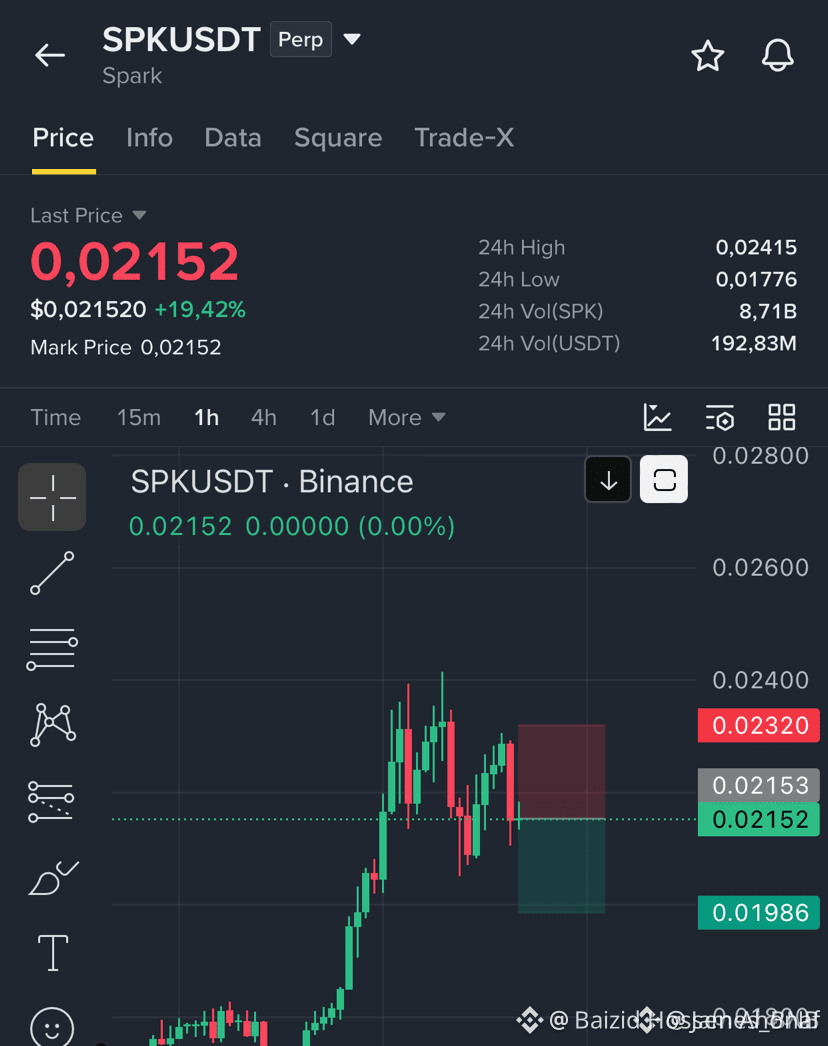Select the 1d chart interval
The width and height of the screenshot is (828, 1046).
(322, 418)
